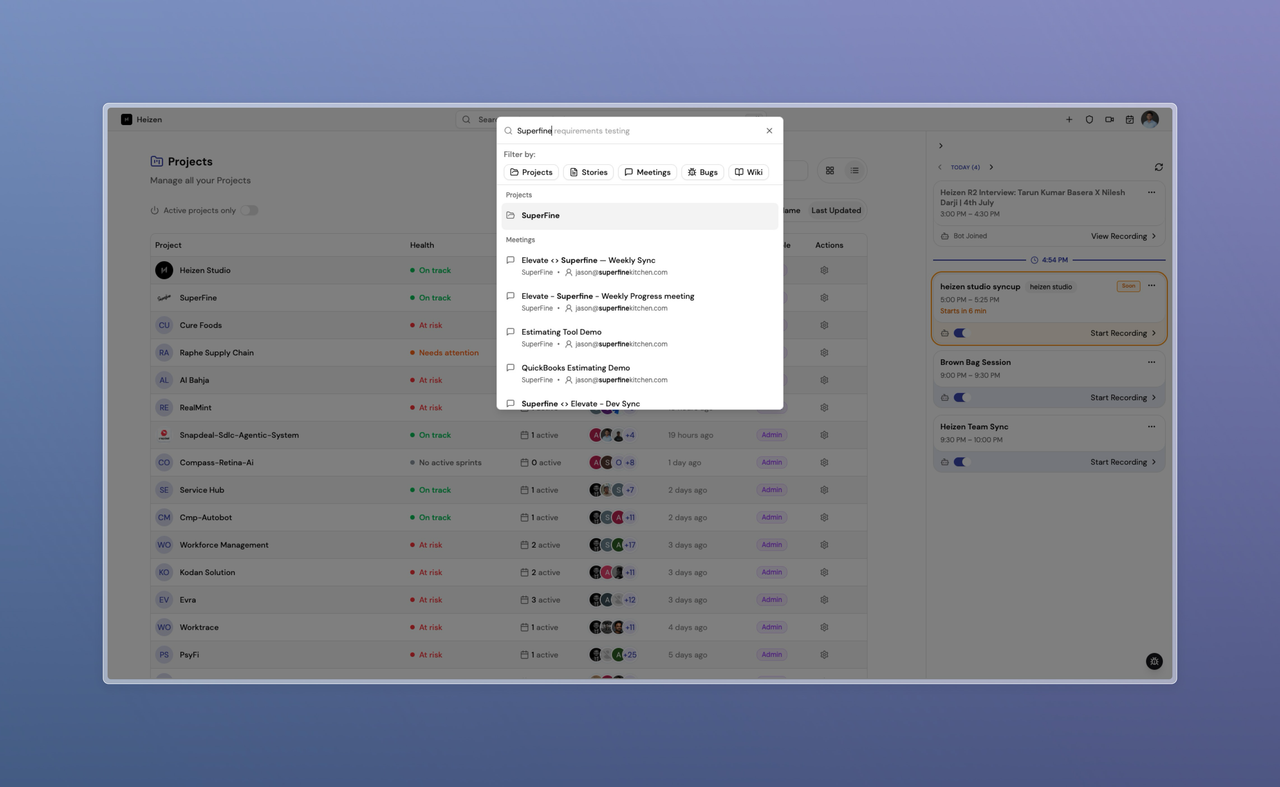Open the bug report icon at bottom right
1280x787 pixels.
click(1154, 661)
